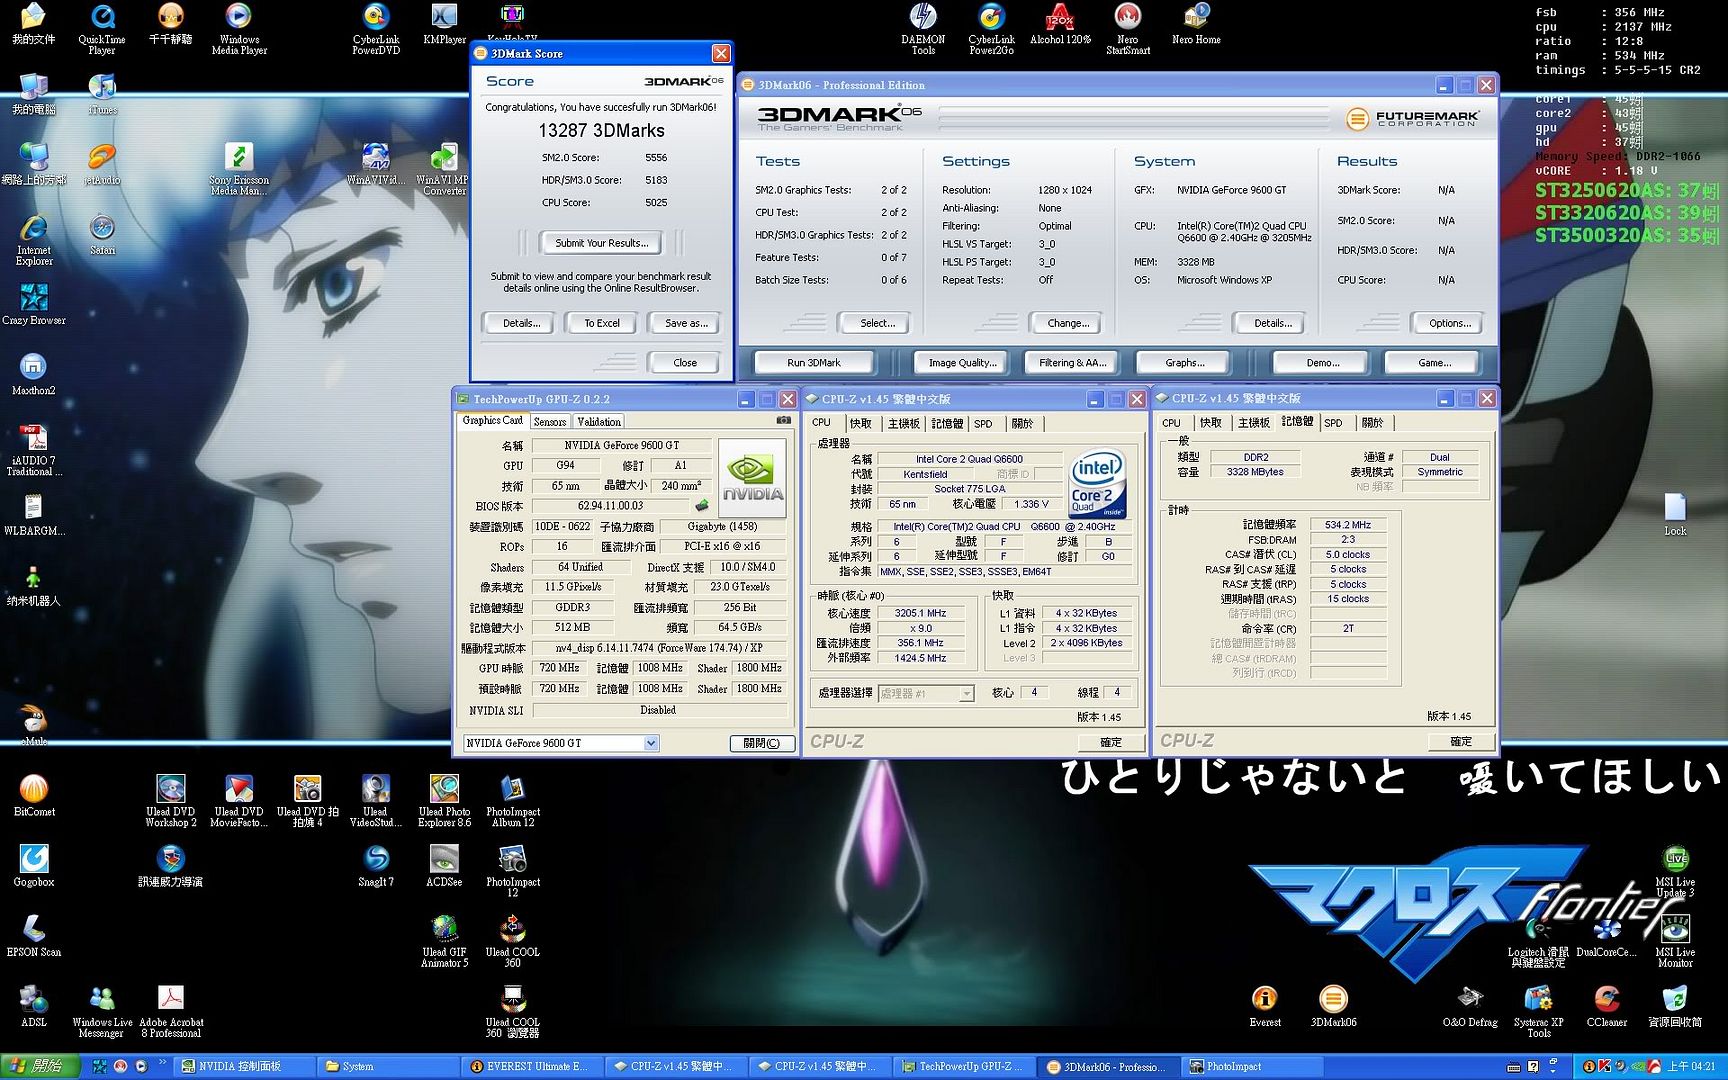Screen dimensions: 1728x1080
Task: Open the CPU tab in right CPU-Z window
Action: pos(1171,423)
